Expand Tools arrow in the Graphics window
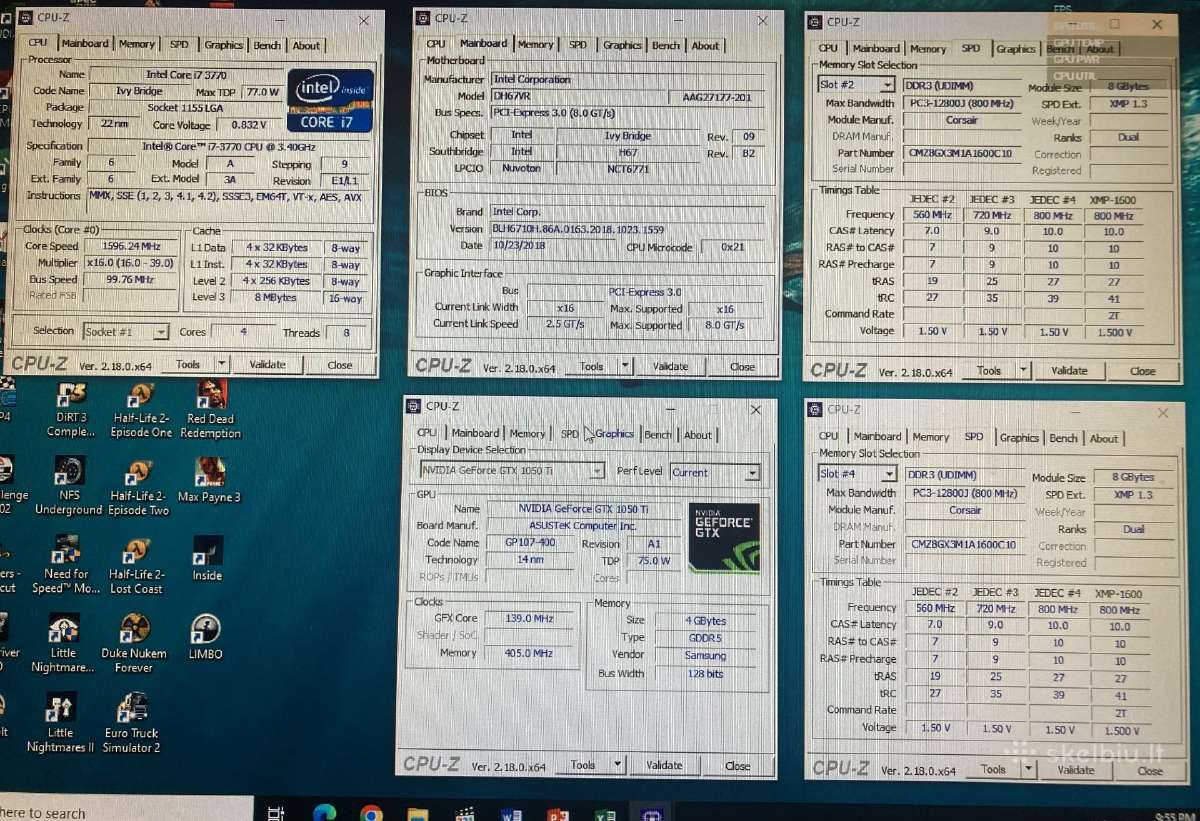 pyautogui.click(x=618, y=765)
